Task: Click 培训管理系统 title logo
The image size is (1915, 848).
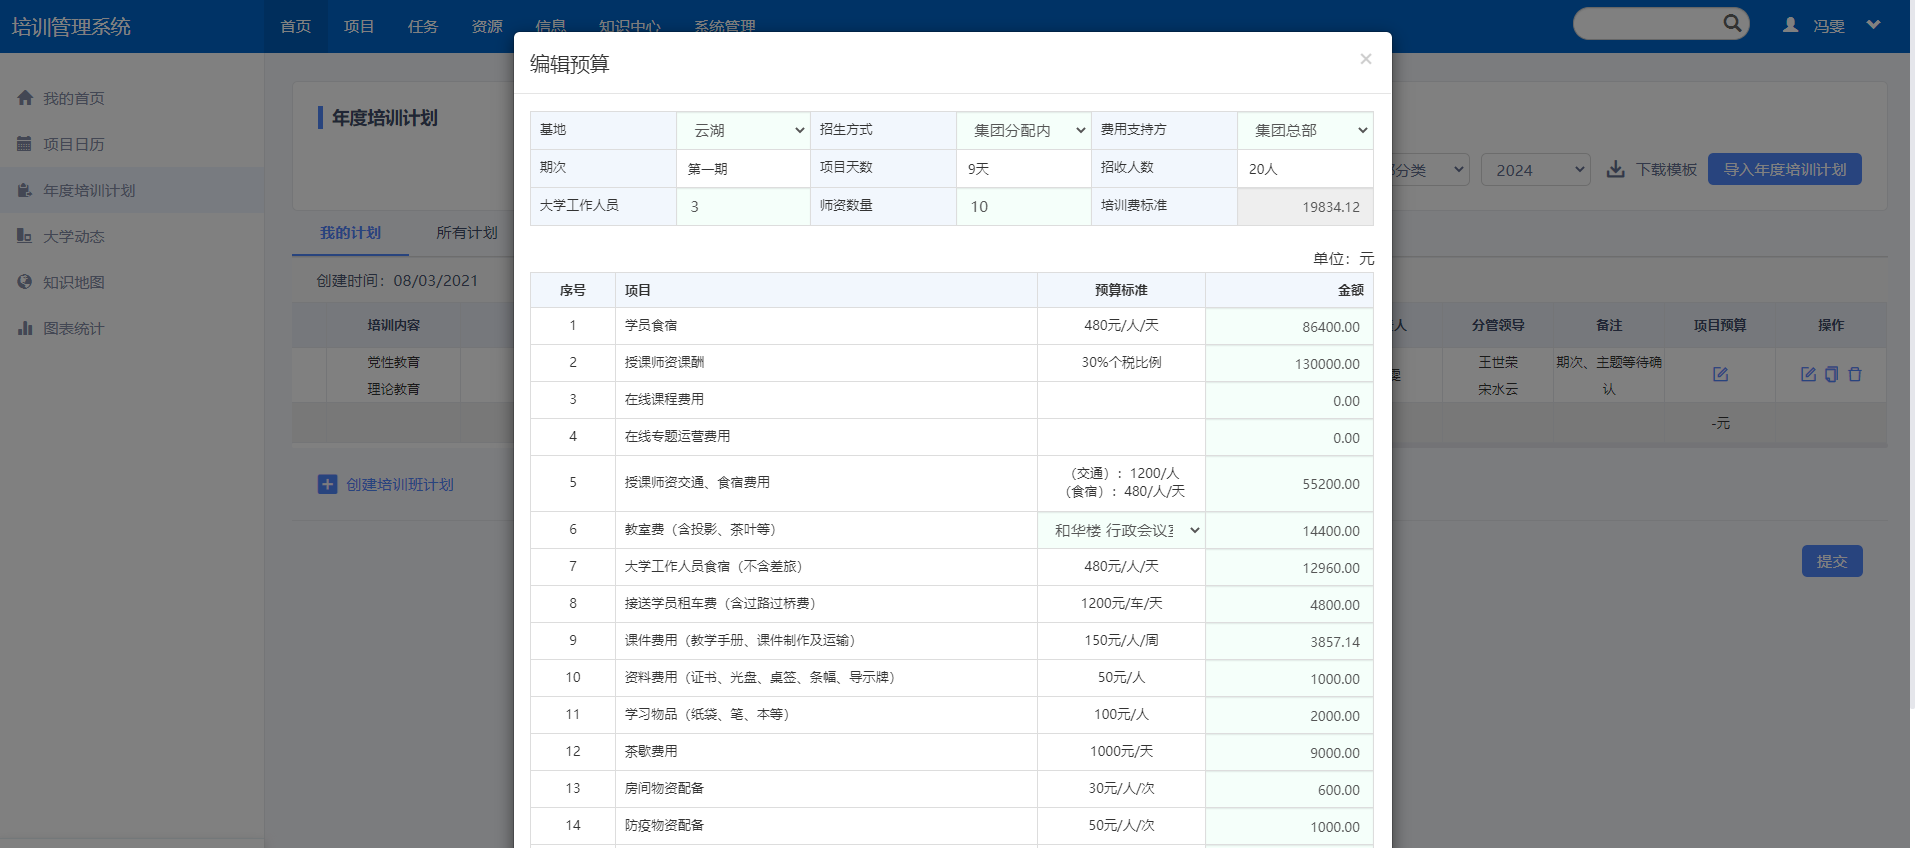Action: [71, 27]
